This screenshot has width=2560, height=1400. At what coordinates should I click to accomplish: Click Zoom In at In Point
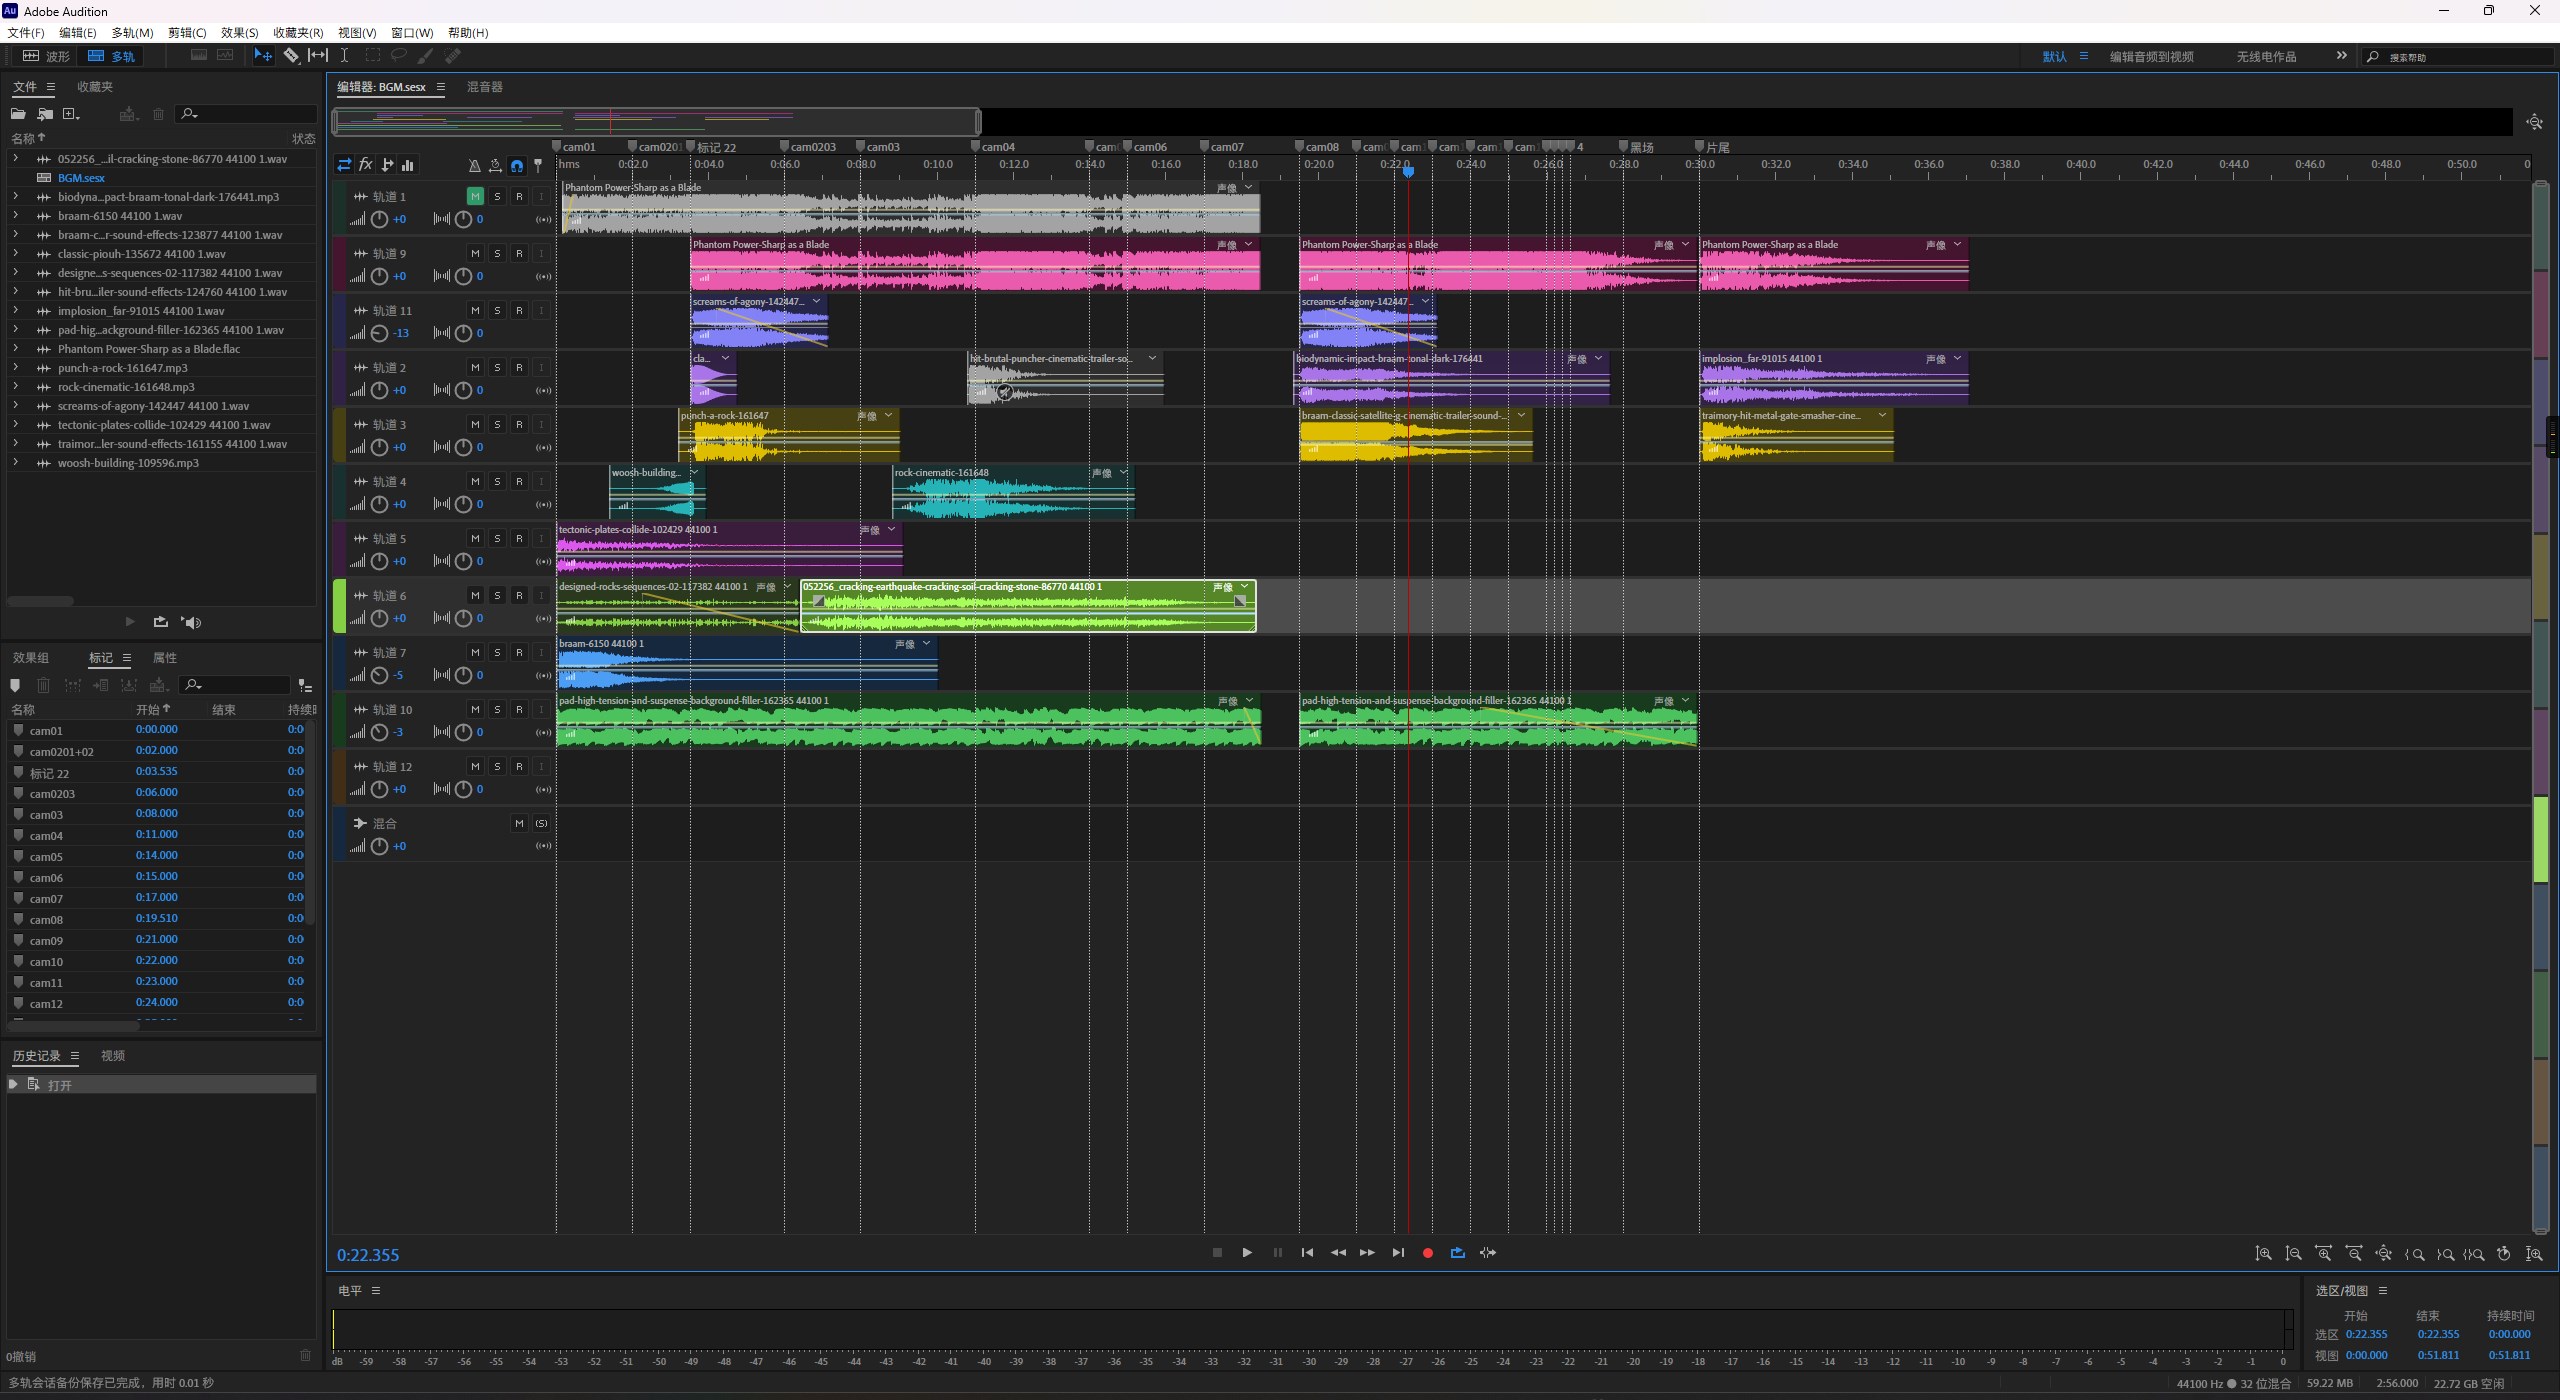pos(2415,1254)
